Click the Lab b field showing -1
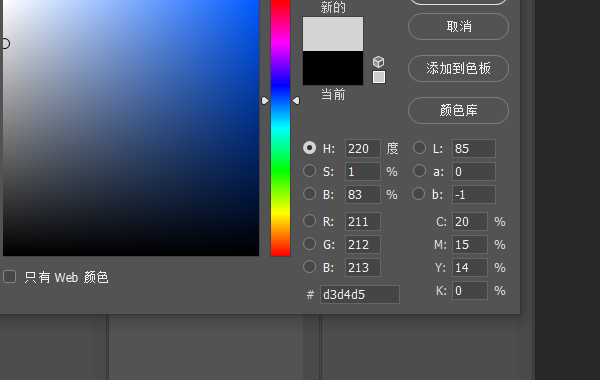 coord(474,194)
